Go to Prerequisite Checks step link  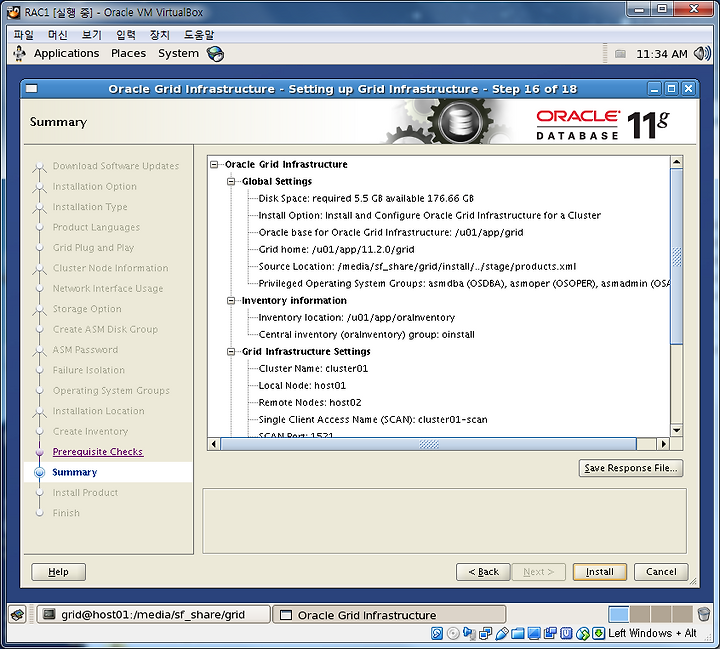tap(98, 451)
